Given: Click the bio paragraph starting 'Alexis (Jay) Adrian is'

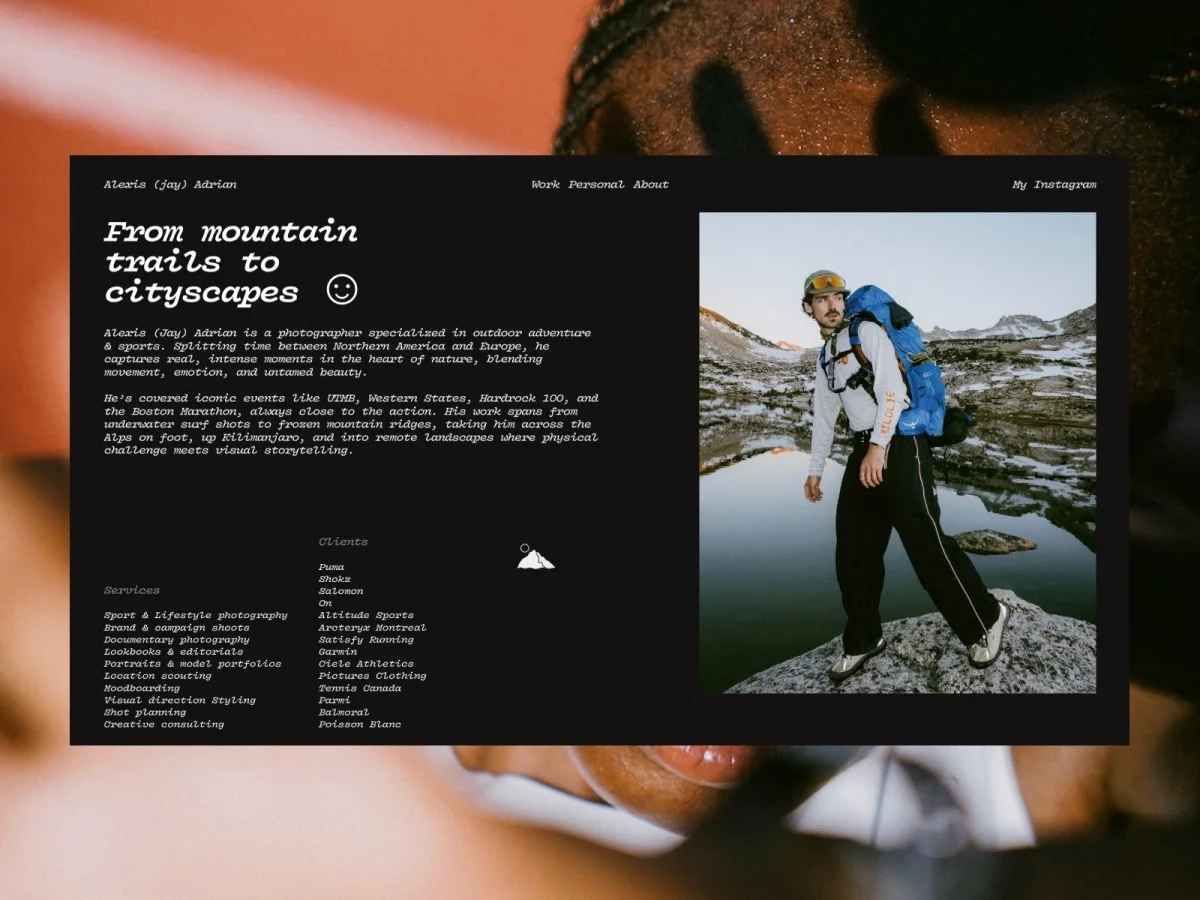Looking at the screenshot, I should [347, 352].
